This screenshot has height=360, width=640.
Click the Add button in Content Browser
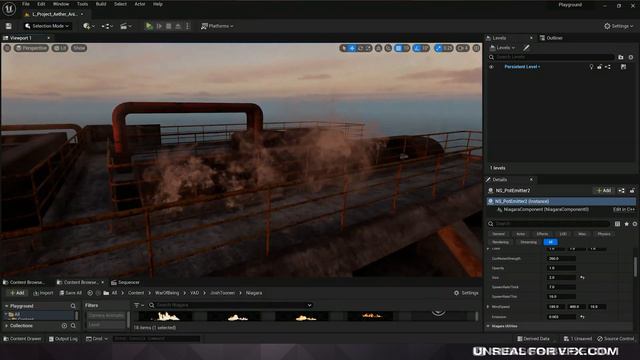pos(17,293)
